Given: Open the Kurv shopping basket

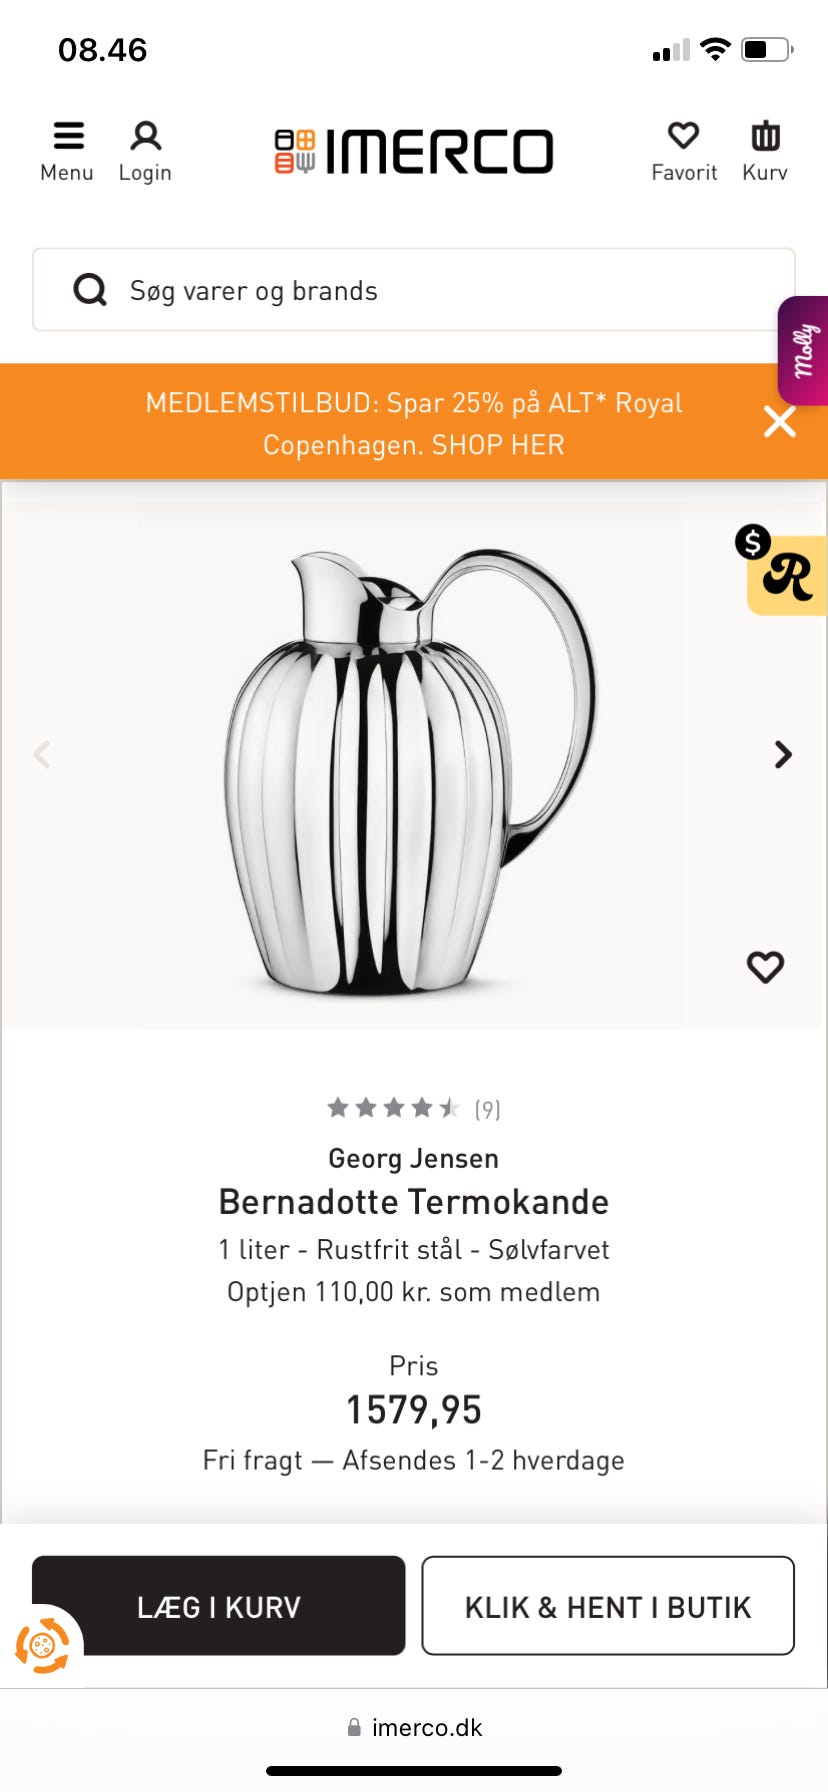Looking at the screenshot, I should (x=765, y=150).
